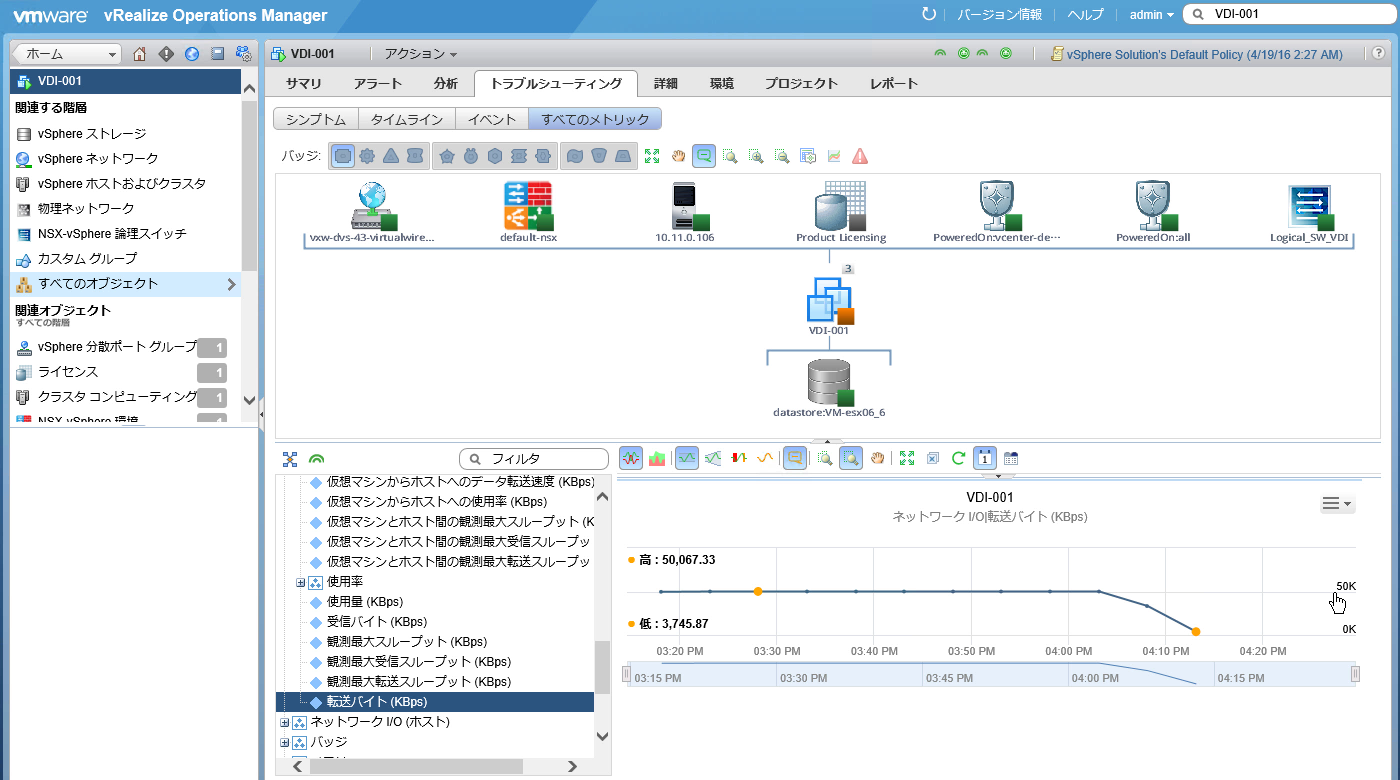Click fit-to-view icon in topology toolbar
The image size is (1400, 780).
(653, 156)
